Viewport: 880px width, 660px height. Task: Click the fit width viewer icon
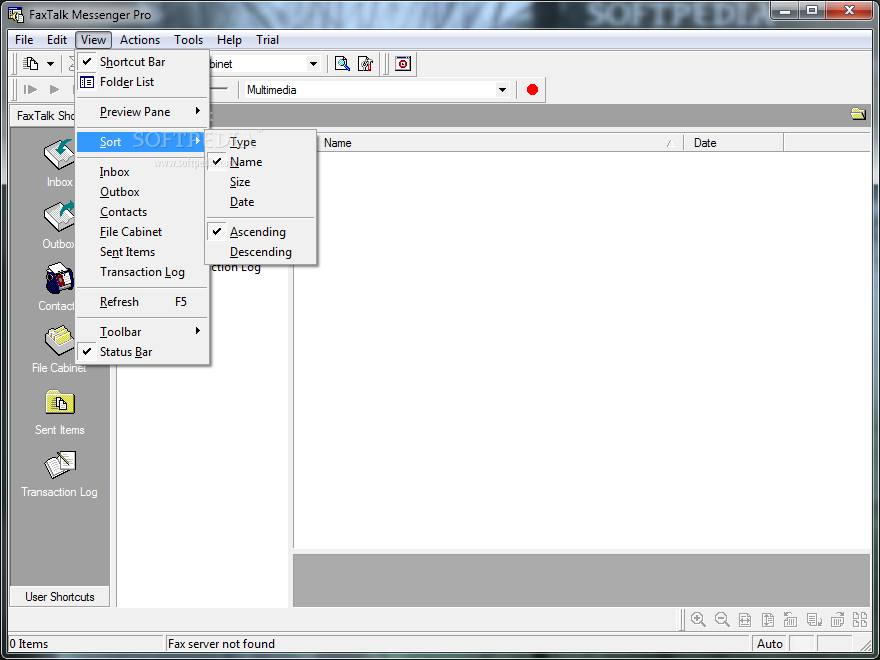(x=745, y=620)
